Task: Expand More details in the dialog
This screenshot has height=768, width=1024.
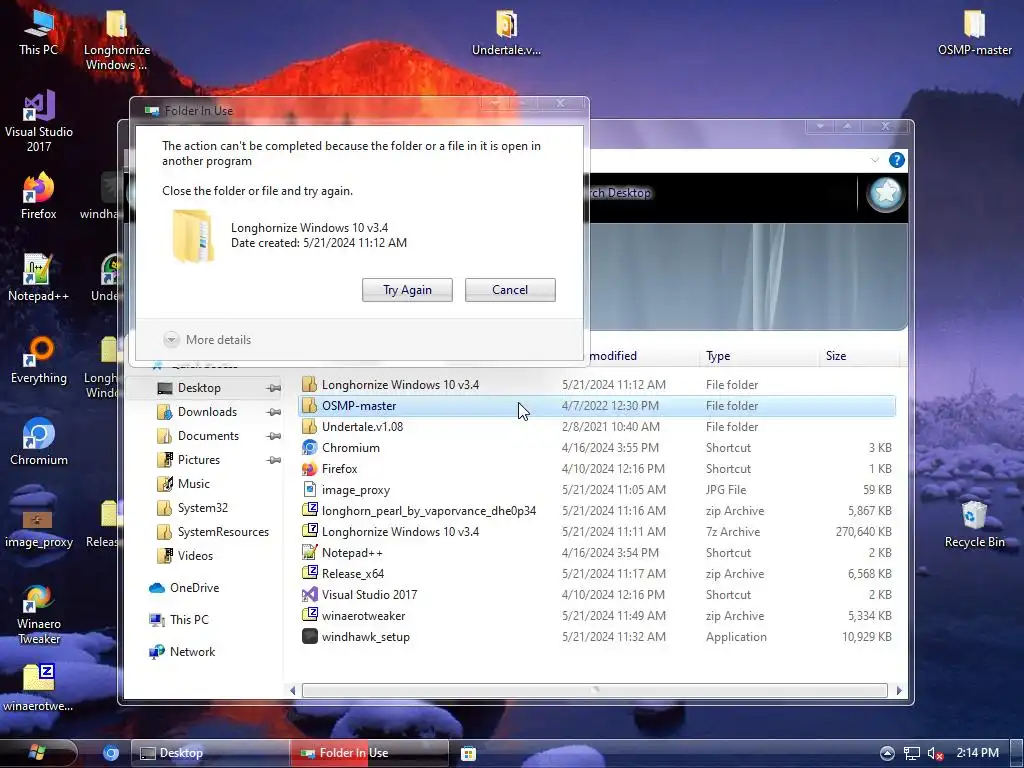Action: (207, 340)
